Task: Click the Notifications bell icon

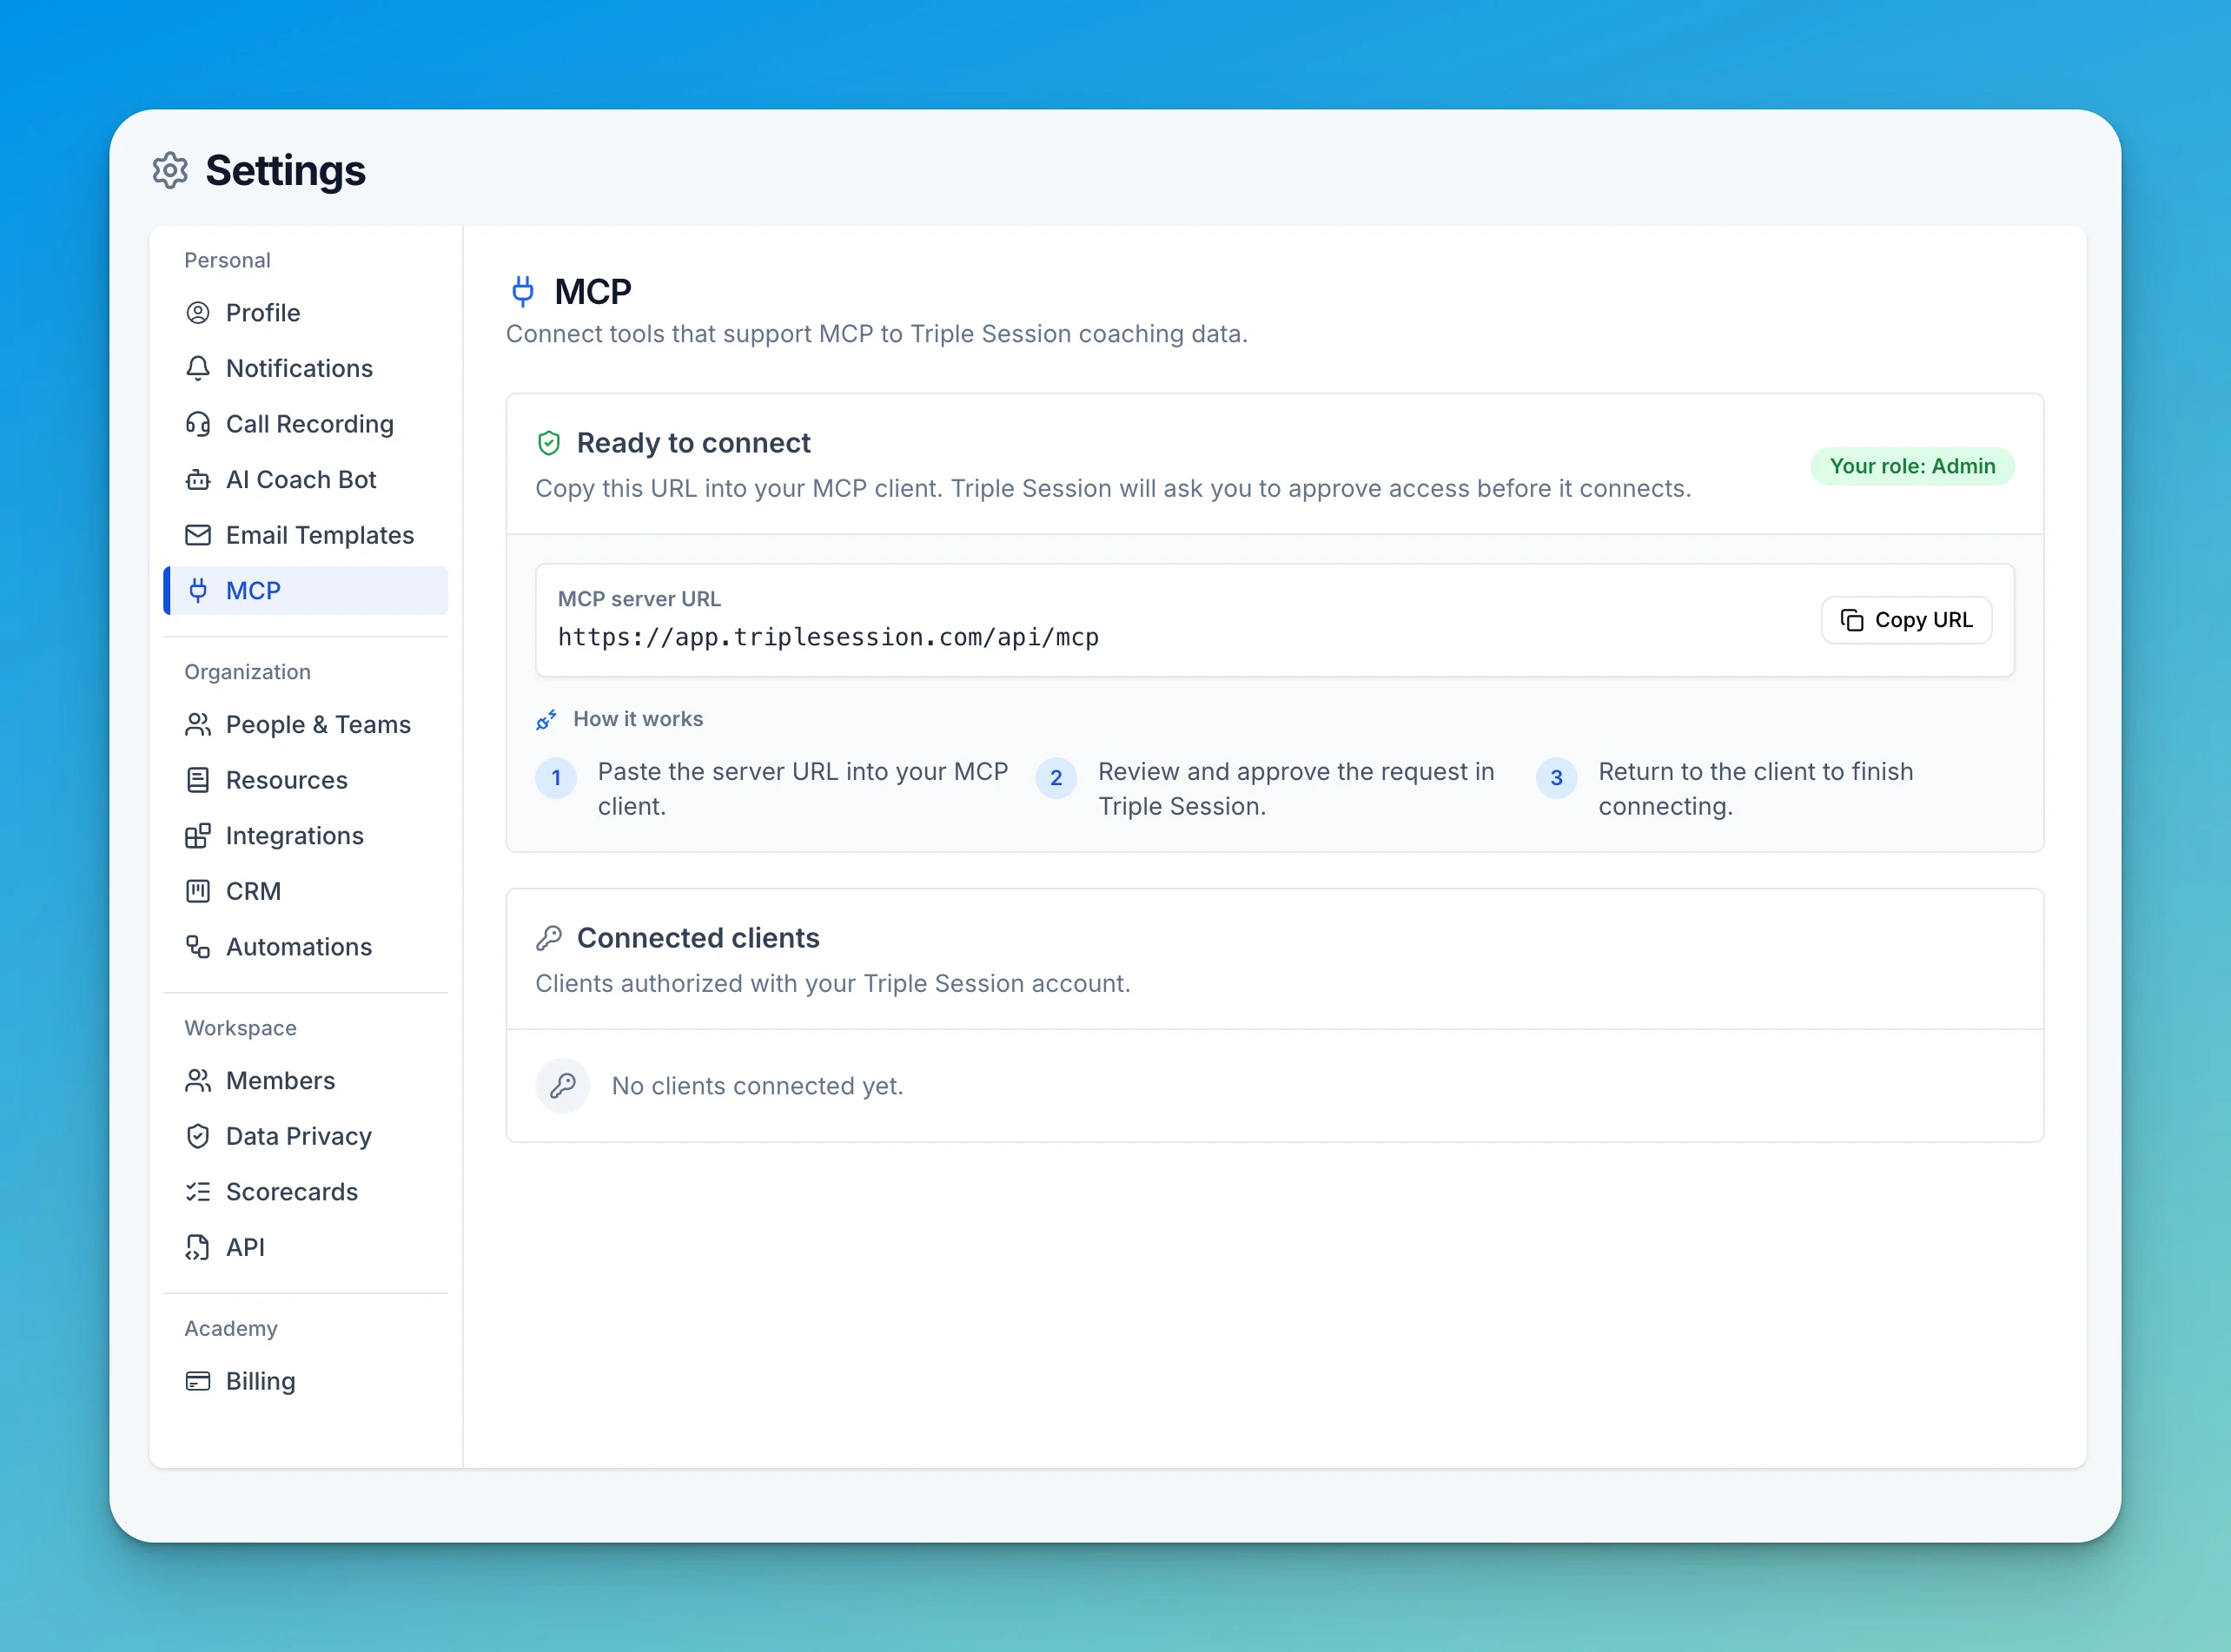Action: [198, 368]
